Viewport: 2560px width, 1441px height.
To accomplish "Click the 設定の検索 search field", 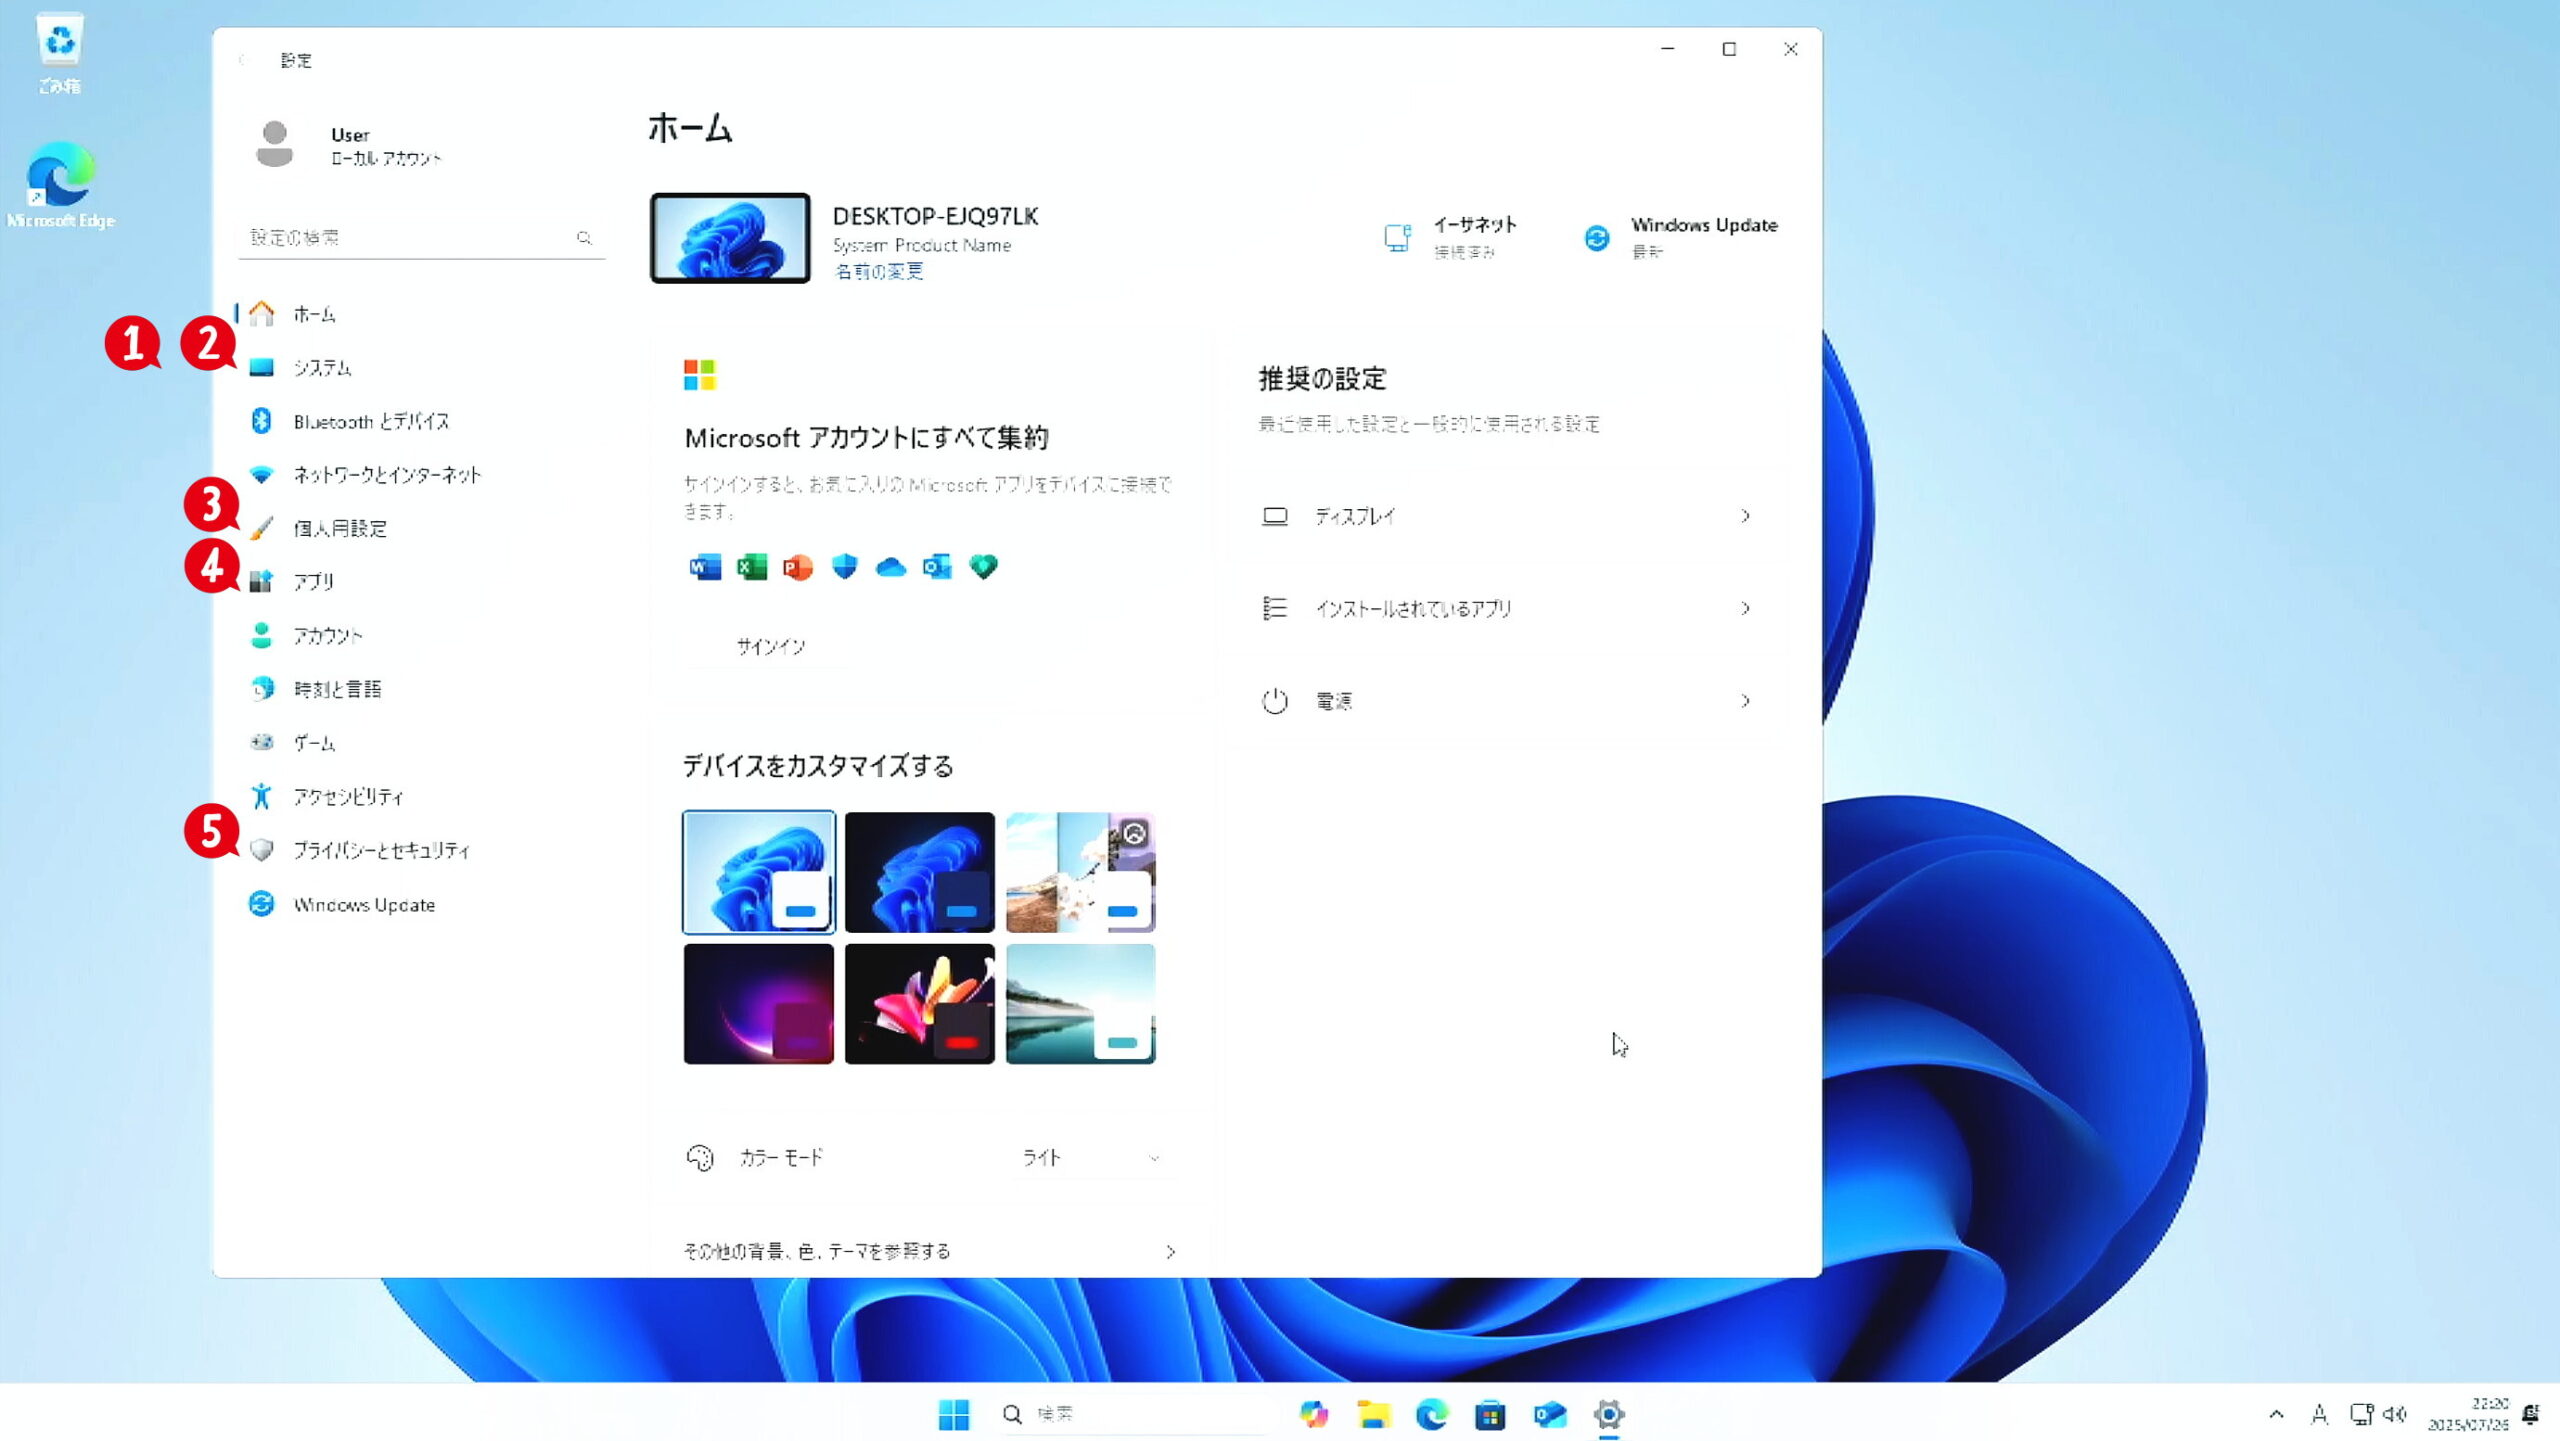I will point(420,237).
